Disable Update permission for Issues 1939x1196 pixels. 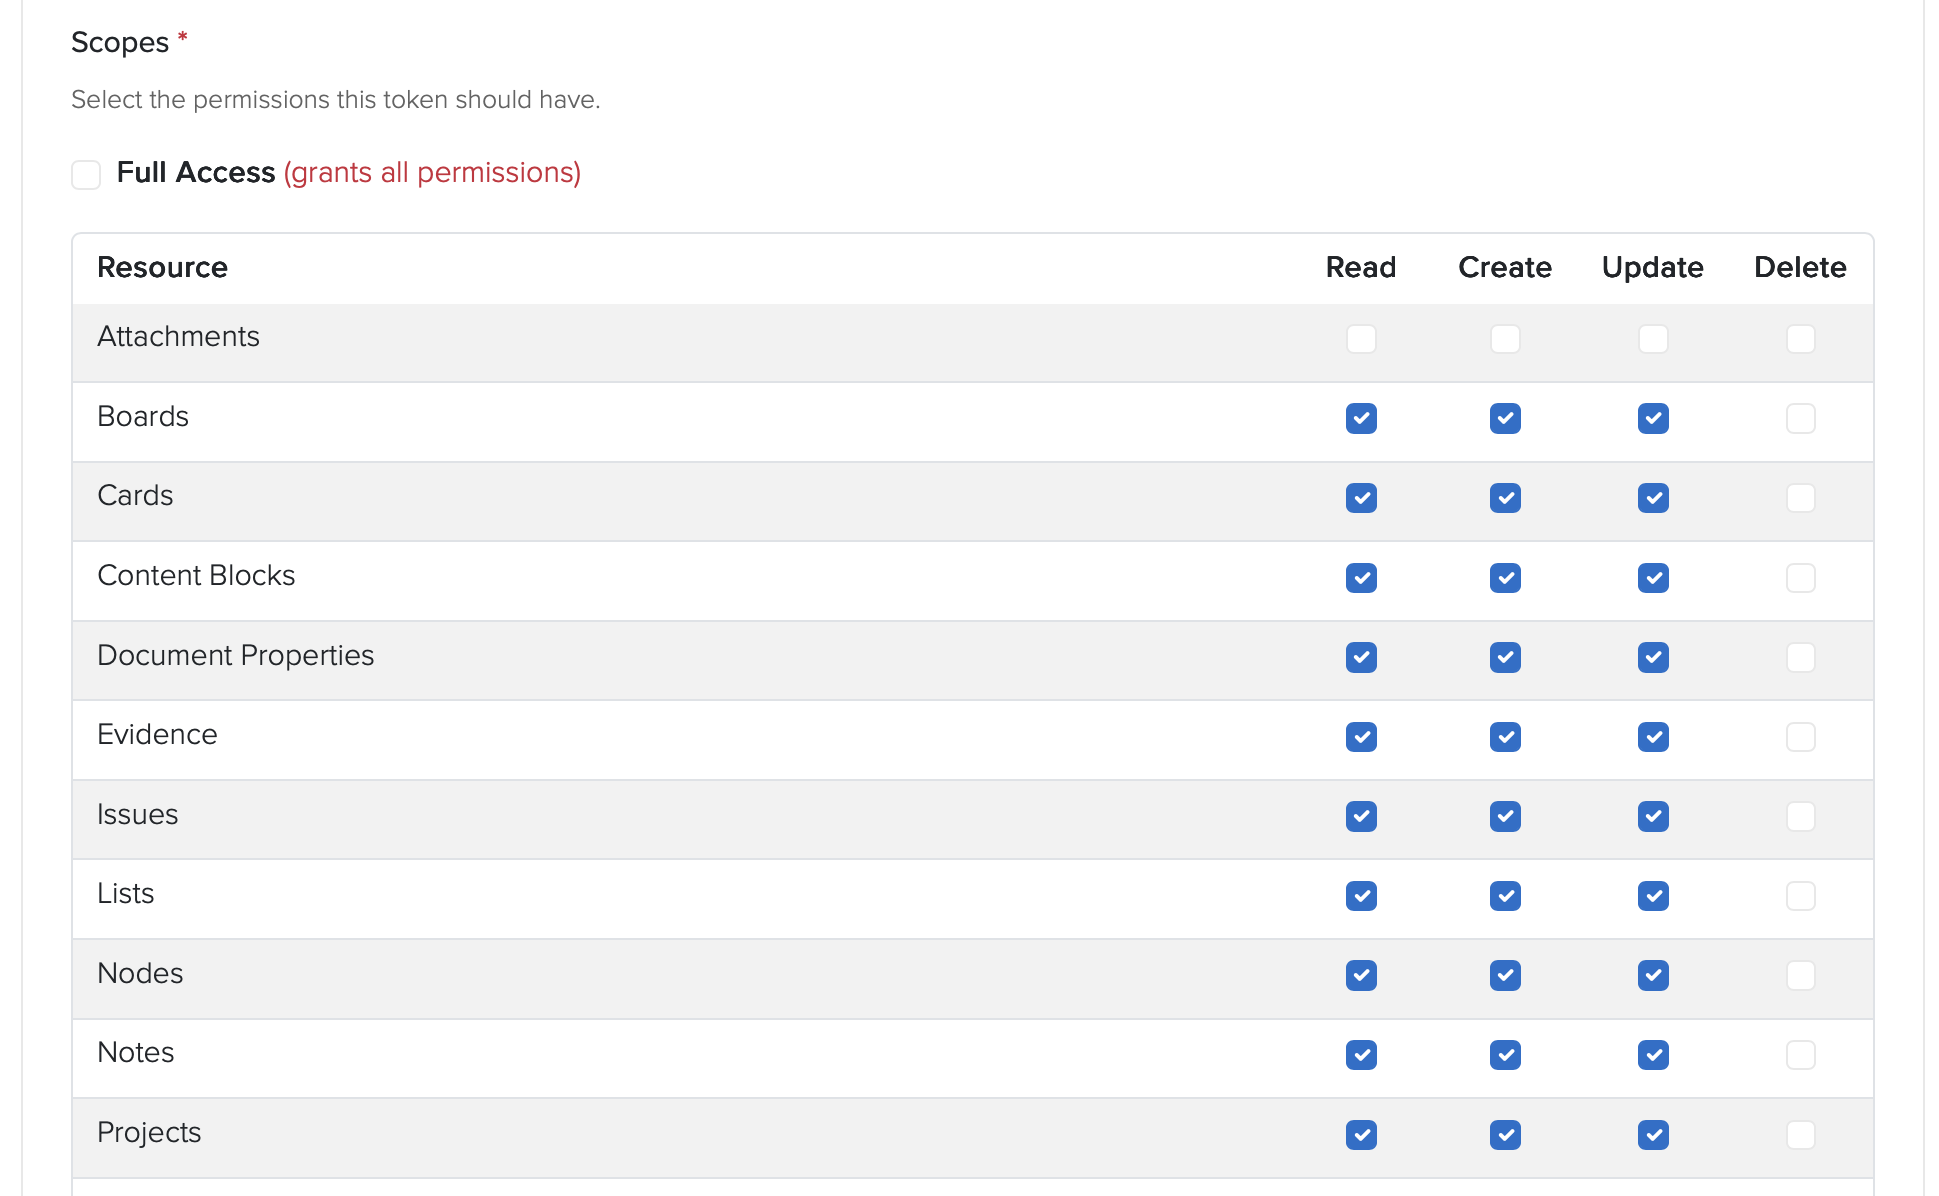(x=1653, y=816)
